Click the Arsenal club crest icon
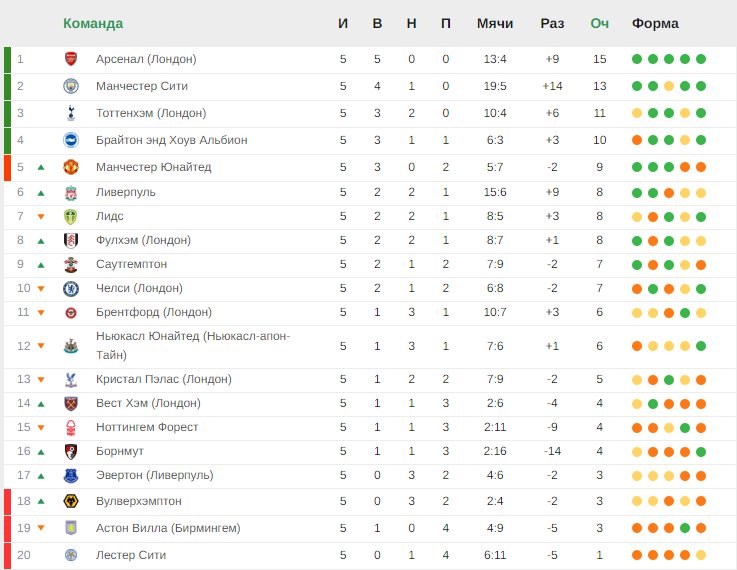737x570 pixels. [71, 59]
